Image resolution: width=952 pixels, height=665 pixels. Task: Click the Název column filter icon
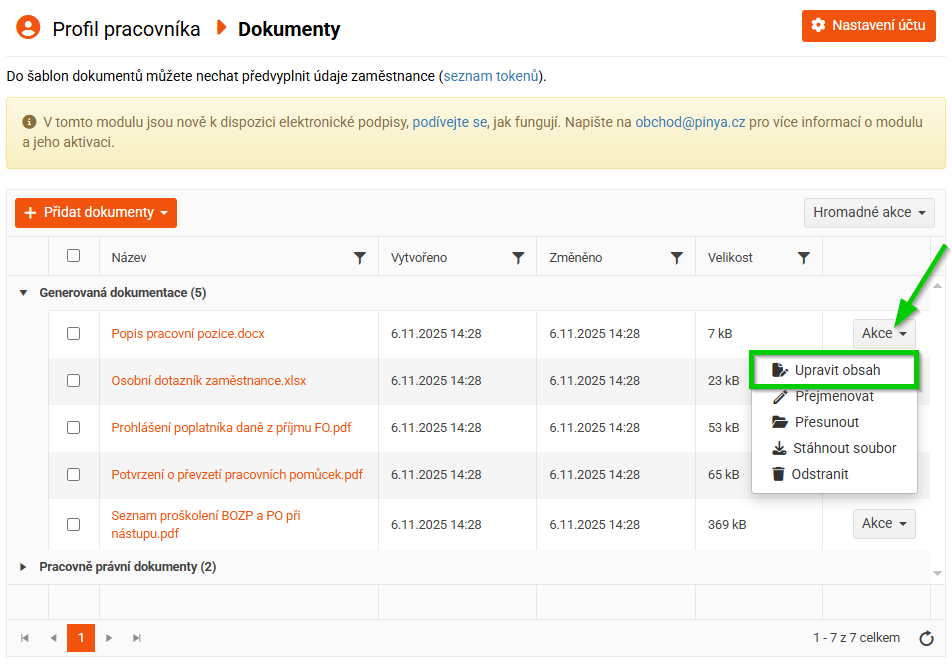pyautogui.click(x=360, y=258)
